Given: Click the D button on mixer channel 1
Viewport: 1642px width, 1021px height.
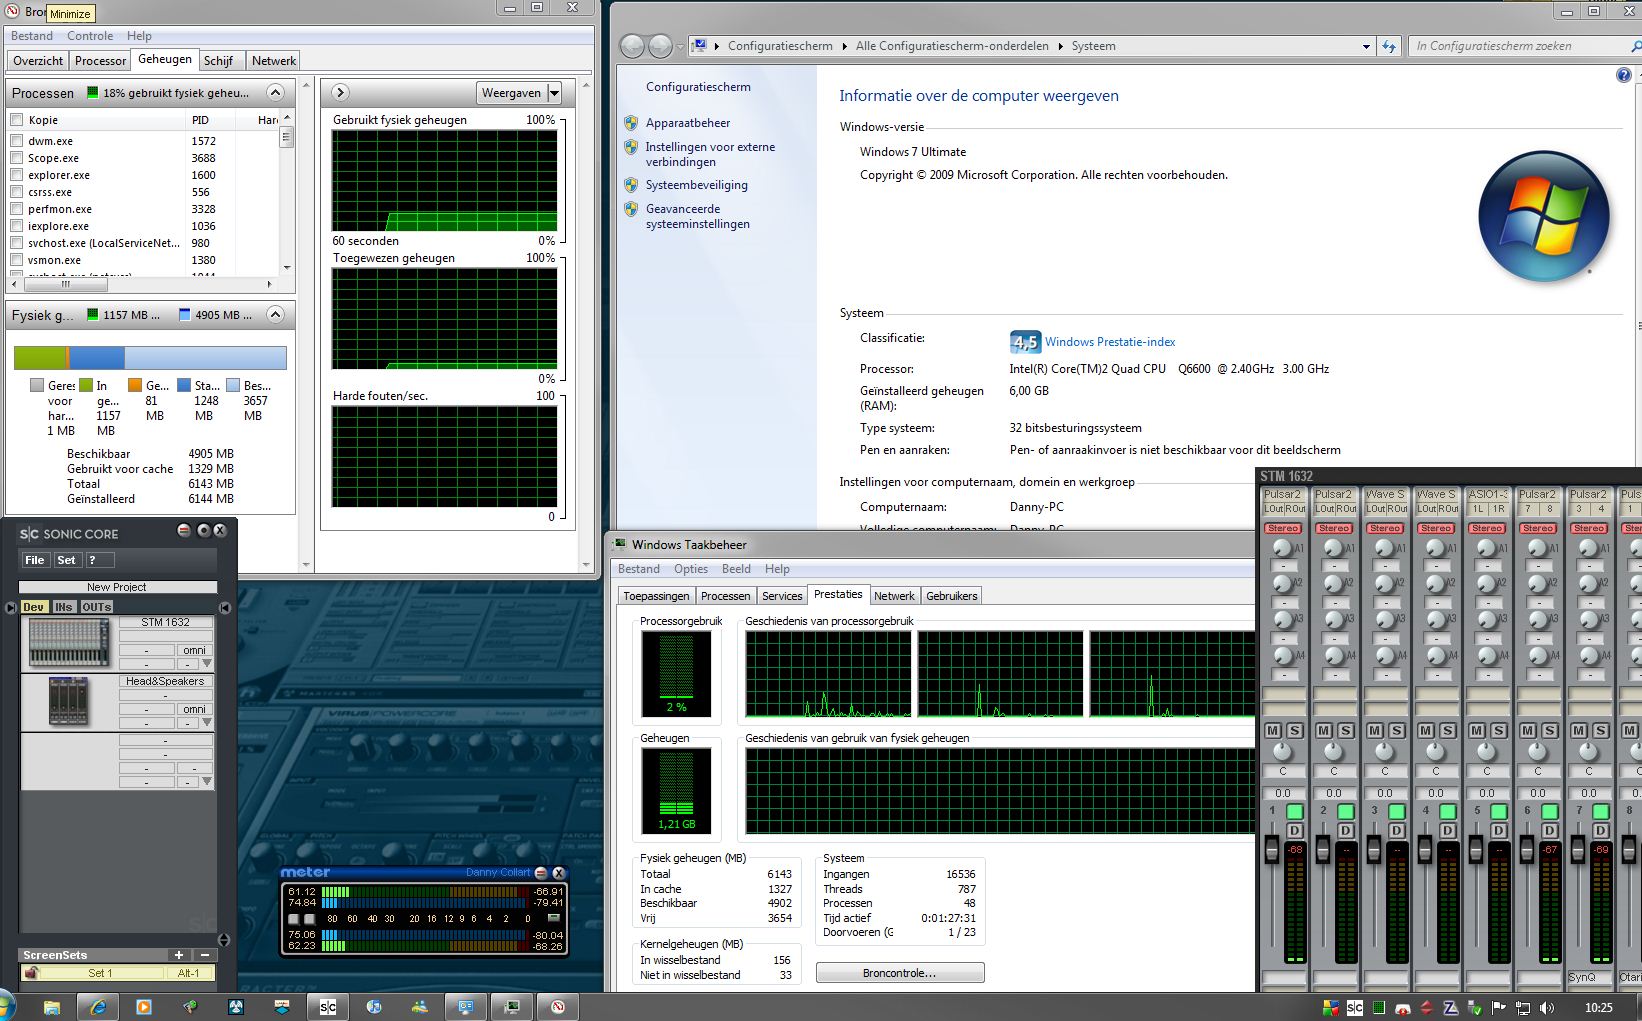Looking at the screenshot, I should click(x=1295, y=830).
